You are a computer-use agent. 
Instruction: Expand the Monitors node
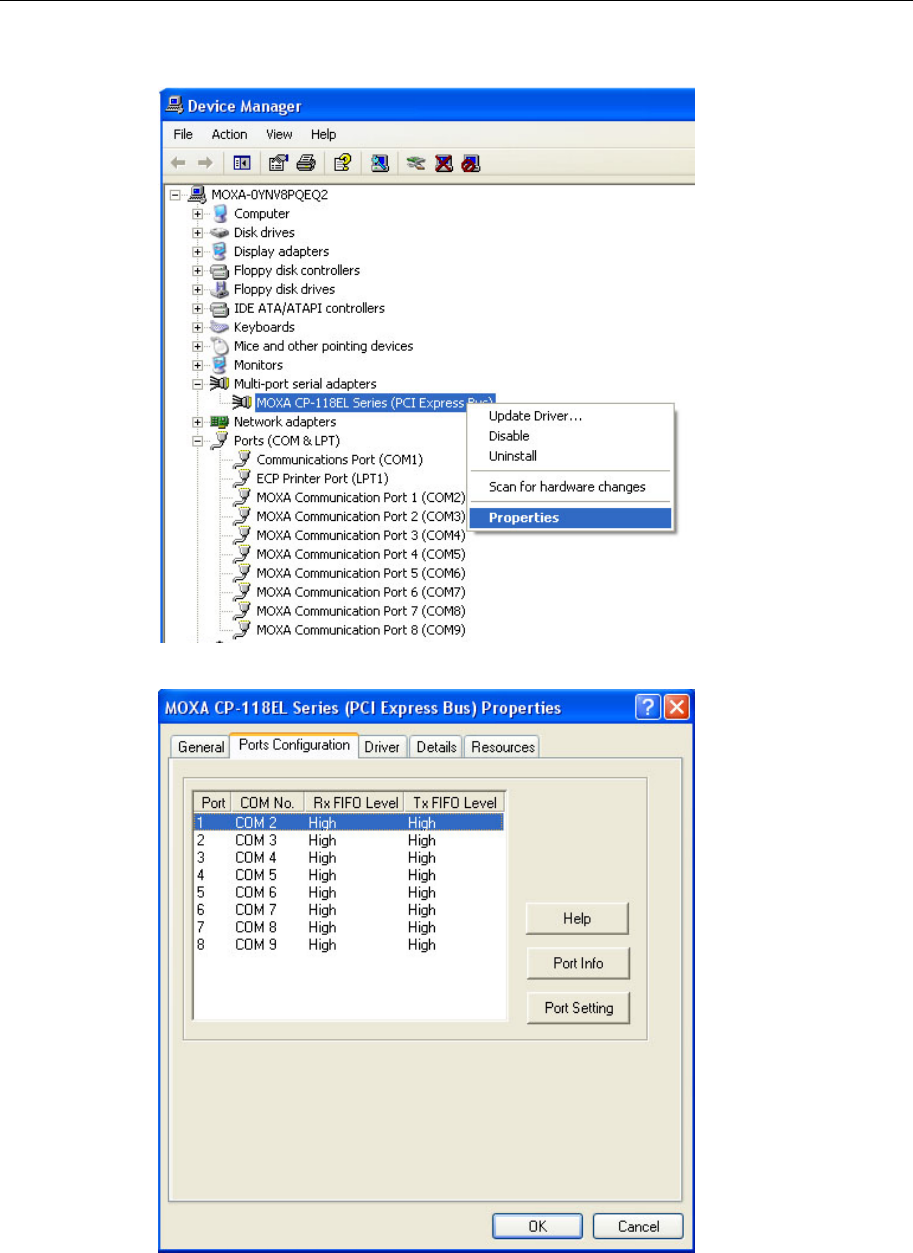[x=198, y=365]
